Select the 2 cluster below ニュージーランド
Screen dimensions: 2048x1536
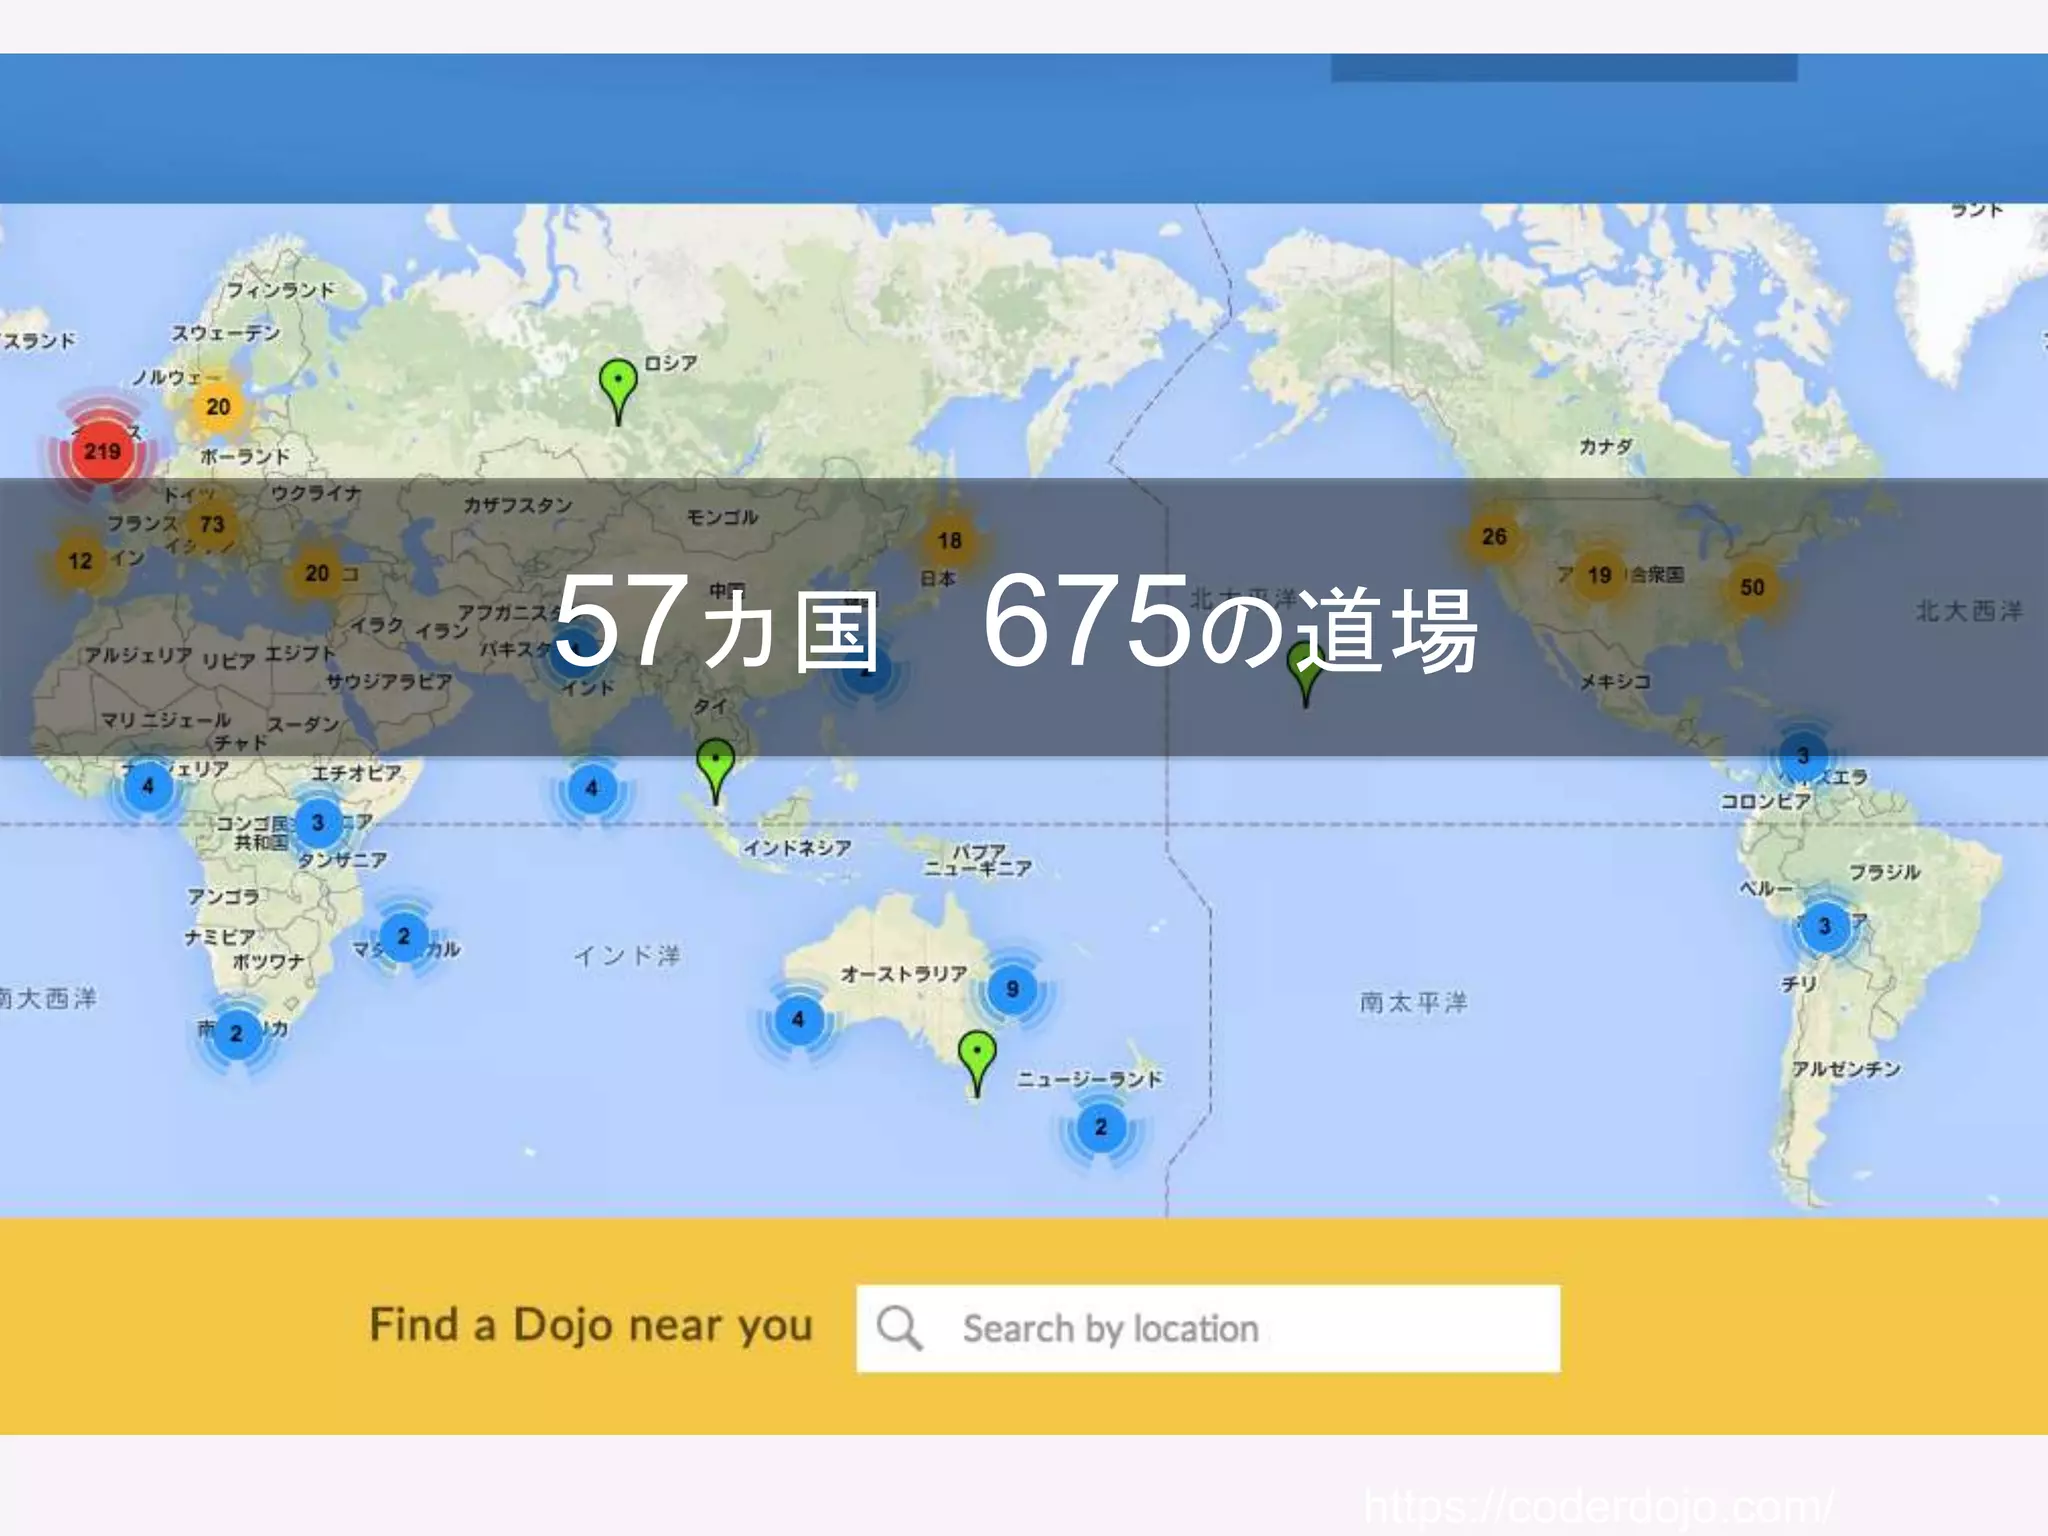(x=1101, y=1127)
